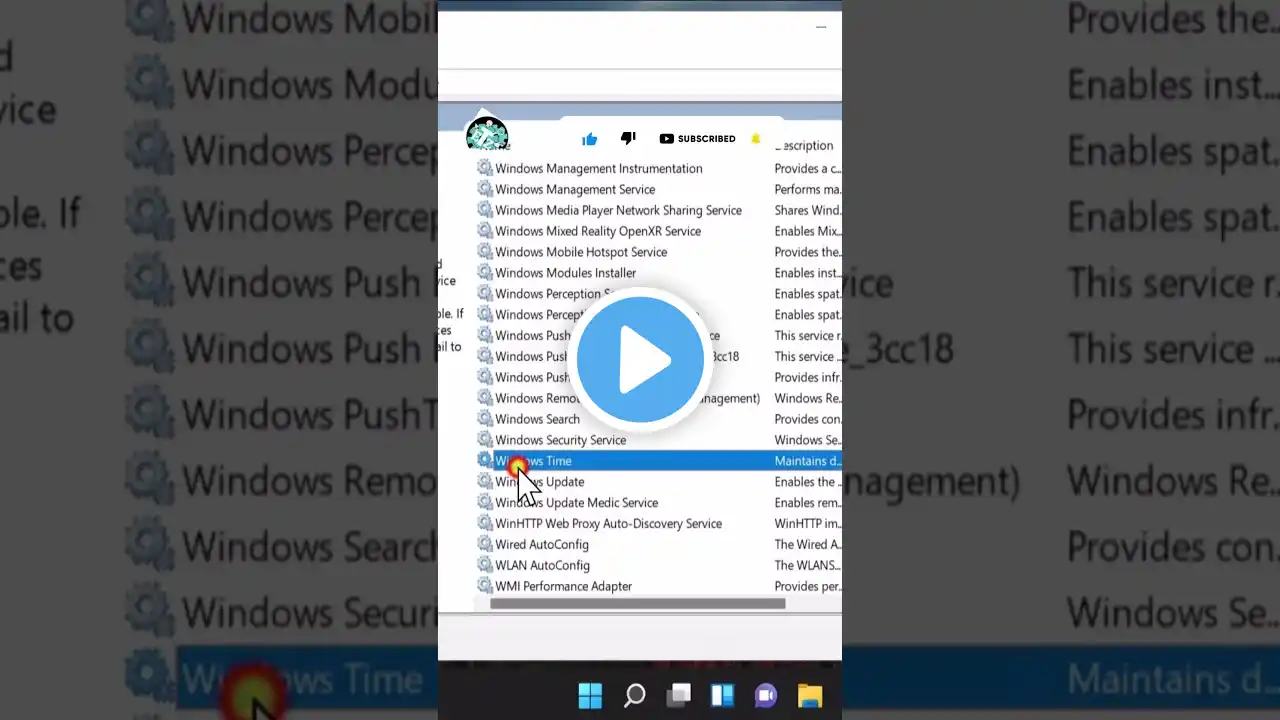The image size is (1280, 720).
Task: Select the WLAN AutoConfig service name
Action: (542, 566)
